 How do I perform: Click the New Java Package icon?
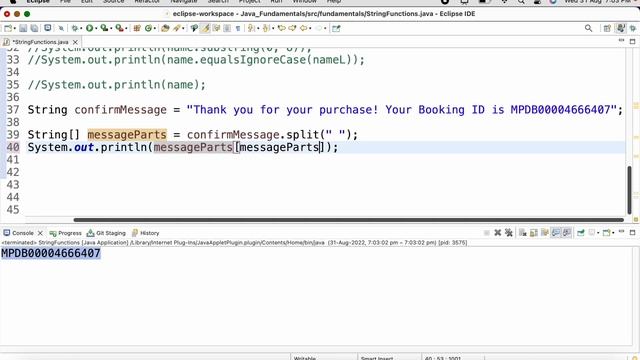[137, 28]
